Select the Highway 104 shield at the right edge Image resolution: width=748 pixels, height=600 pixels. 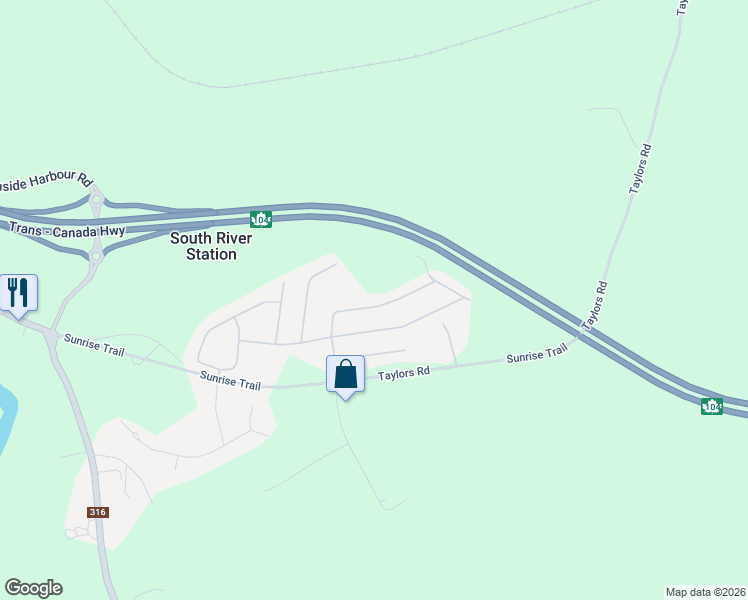(x=712, y=406)
